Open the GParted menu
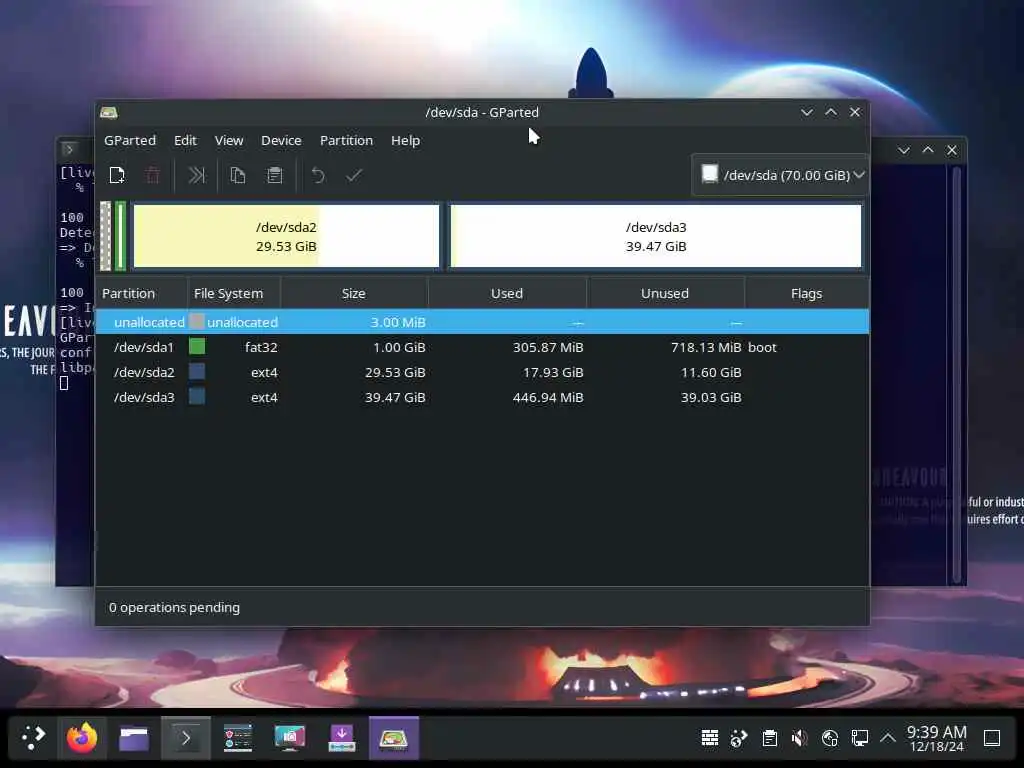Viewport: 1024px width, 768px height. 130,140
